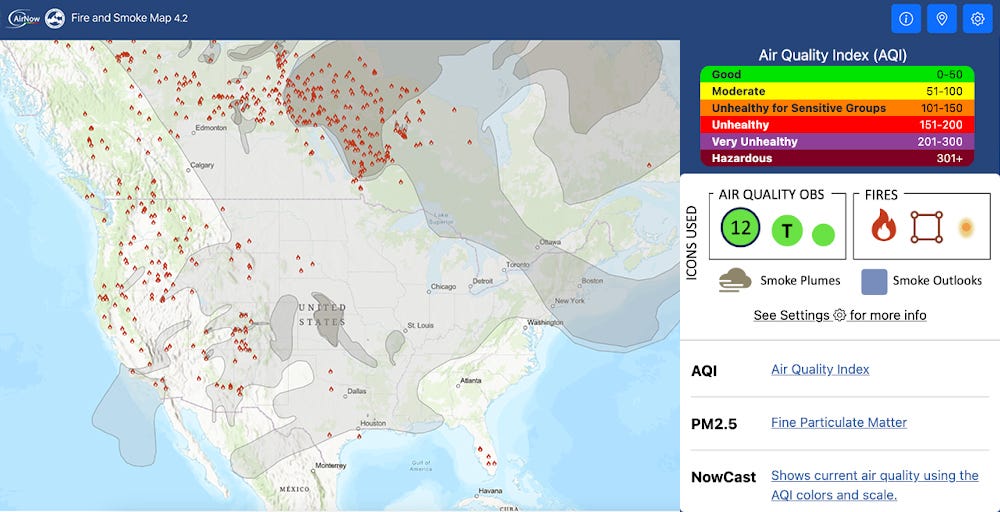Click the AirNow logo
This screenshot has height=512, width=1000.
pyautogui.click(x=23, y=18)
